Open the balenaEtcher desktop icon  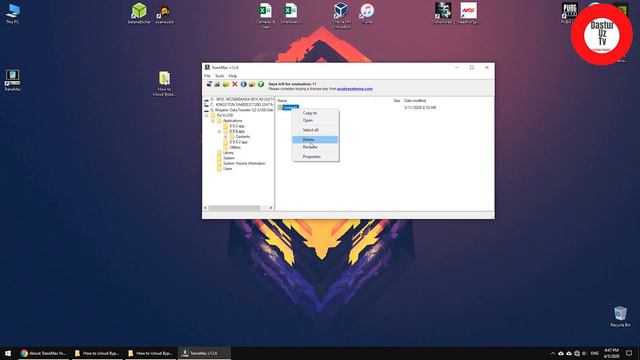(x=139, y=13)
